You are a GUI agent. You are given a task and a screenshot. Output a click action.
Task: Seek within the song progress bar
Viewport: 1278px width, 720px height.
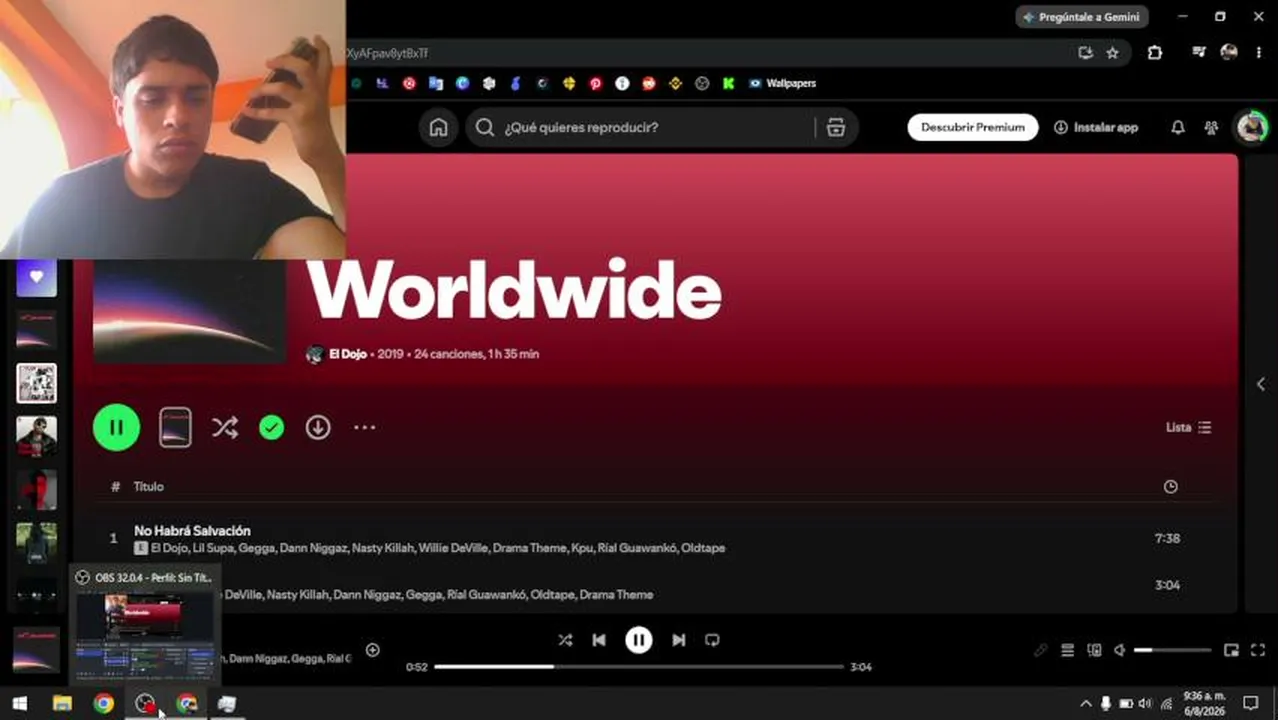click(x=640, y=667)
